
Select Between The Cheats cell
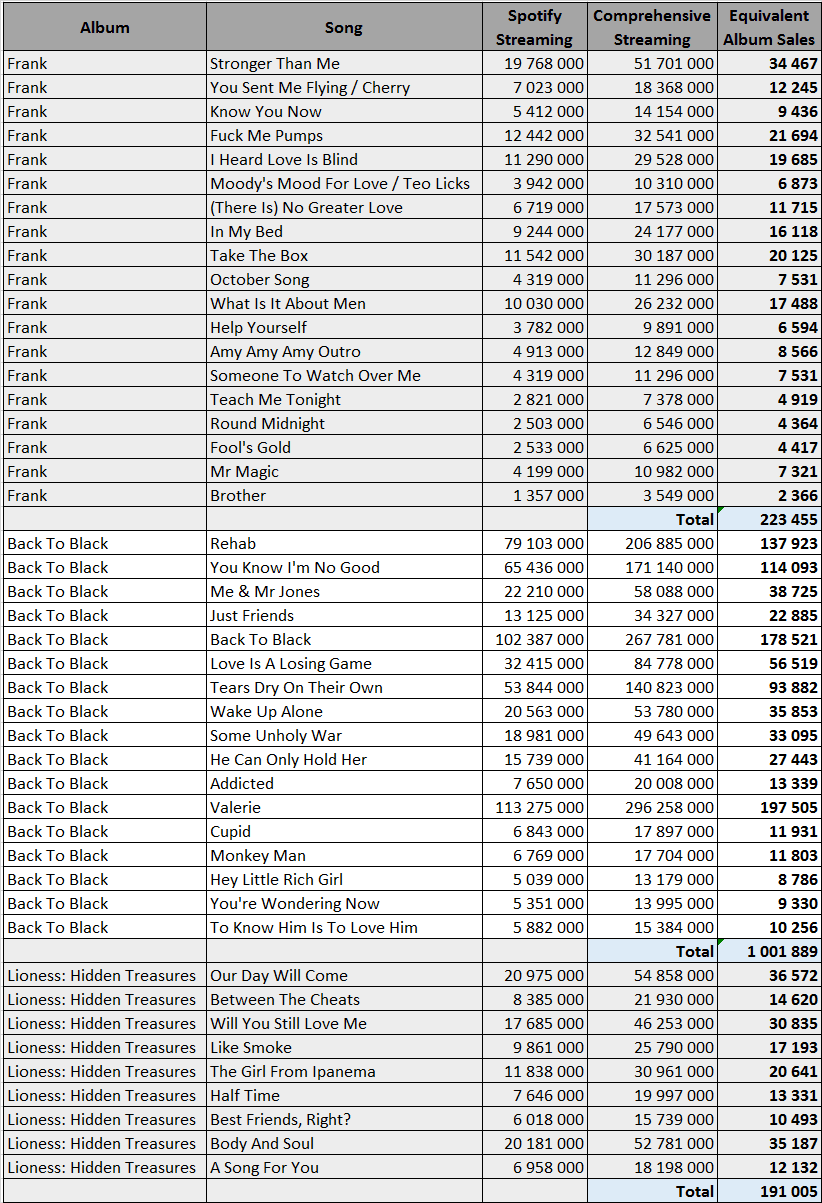[344, 999]
